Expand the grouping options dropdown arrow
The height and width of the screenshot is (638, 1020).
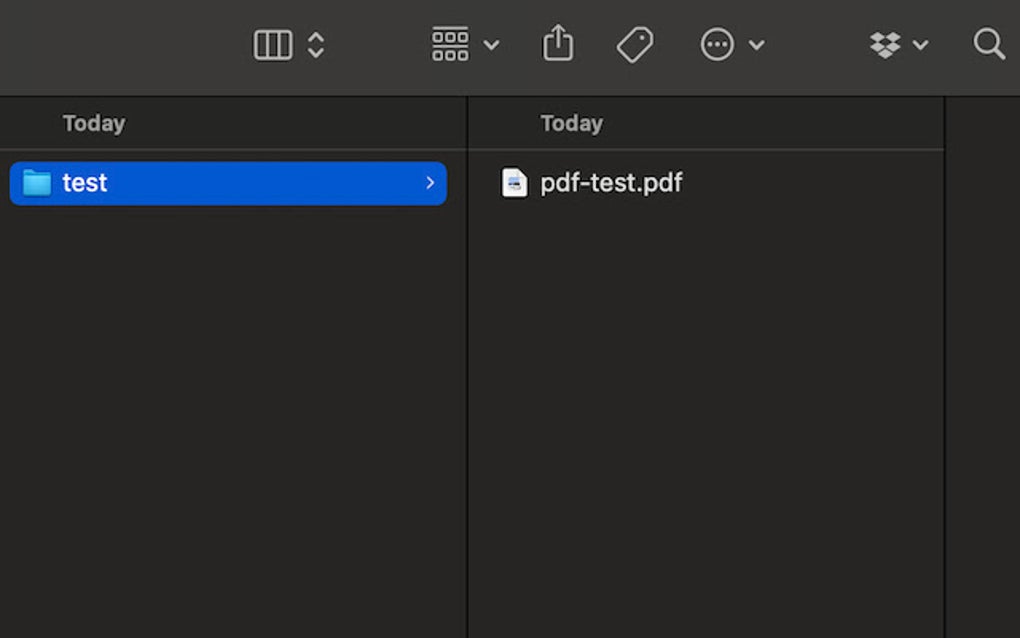pos(490,46)
